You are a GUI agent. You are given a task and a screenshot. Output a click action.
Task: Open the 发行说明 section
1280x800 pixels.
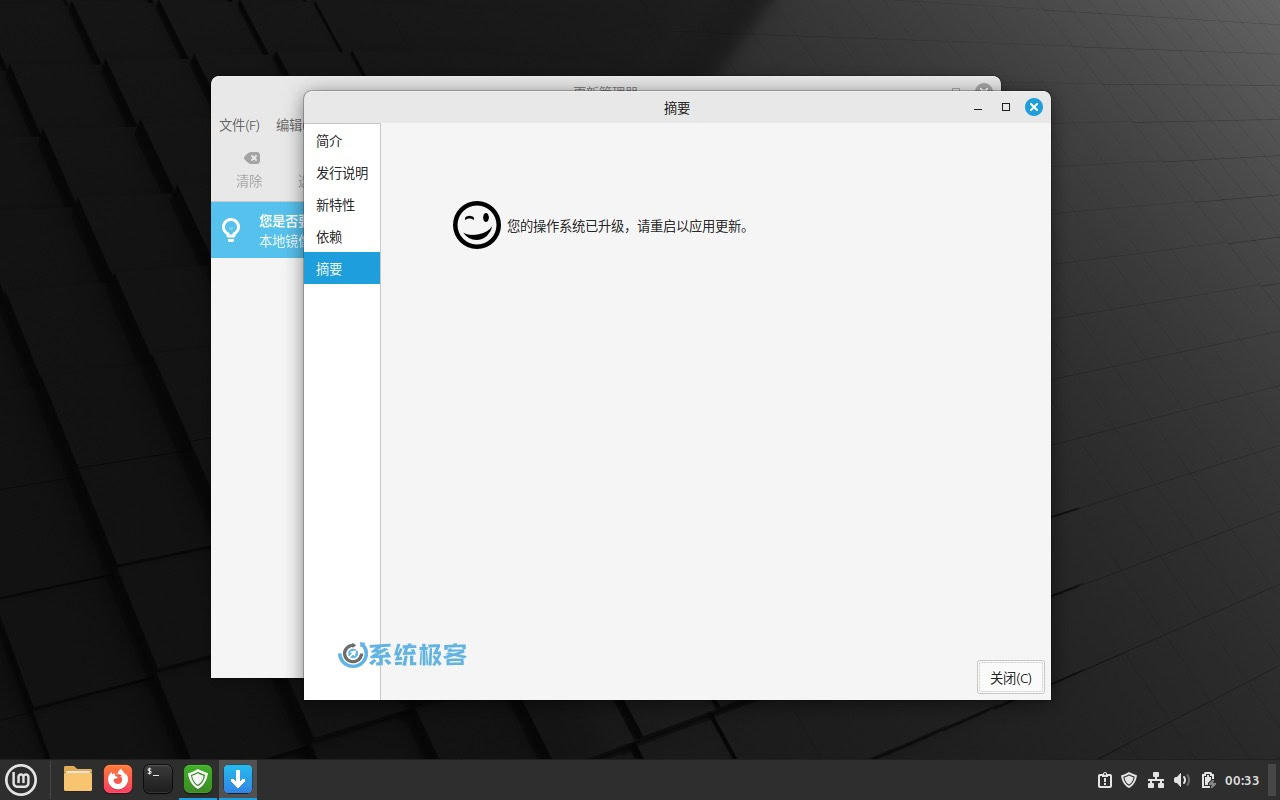coord(341,173)
